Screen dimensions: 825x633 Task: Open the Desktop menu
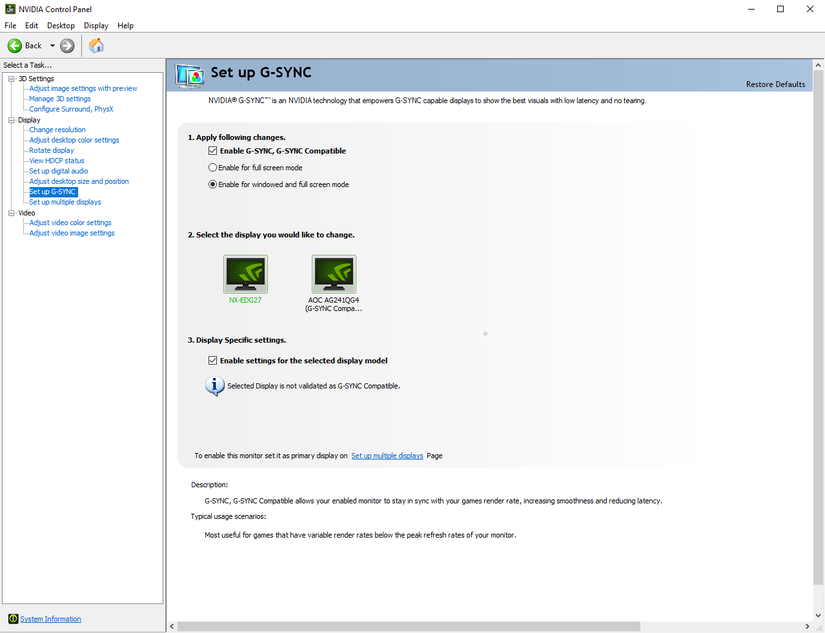pos(60,25)
